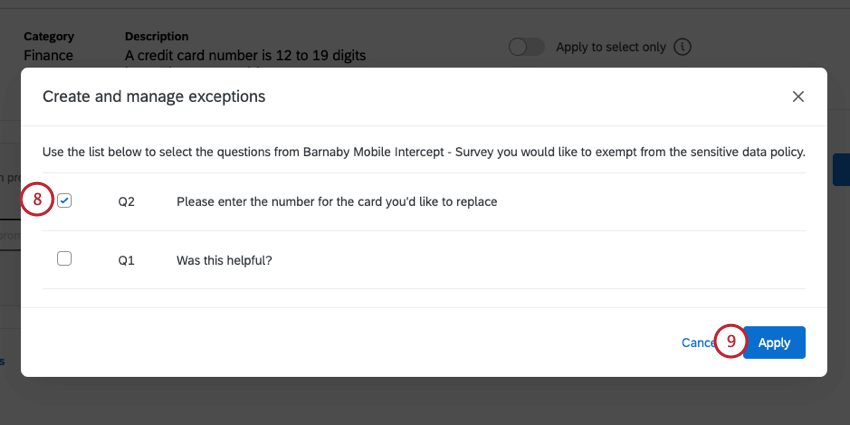850x425 pixels.
Task: Select the Q2 question label
Action: 126,201
